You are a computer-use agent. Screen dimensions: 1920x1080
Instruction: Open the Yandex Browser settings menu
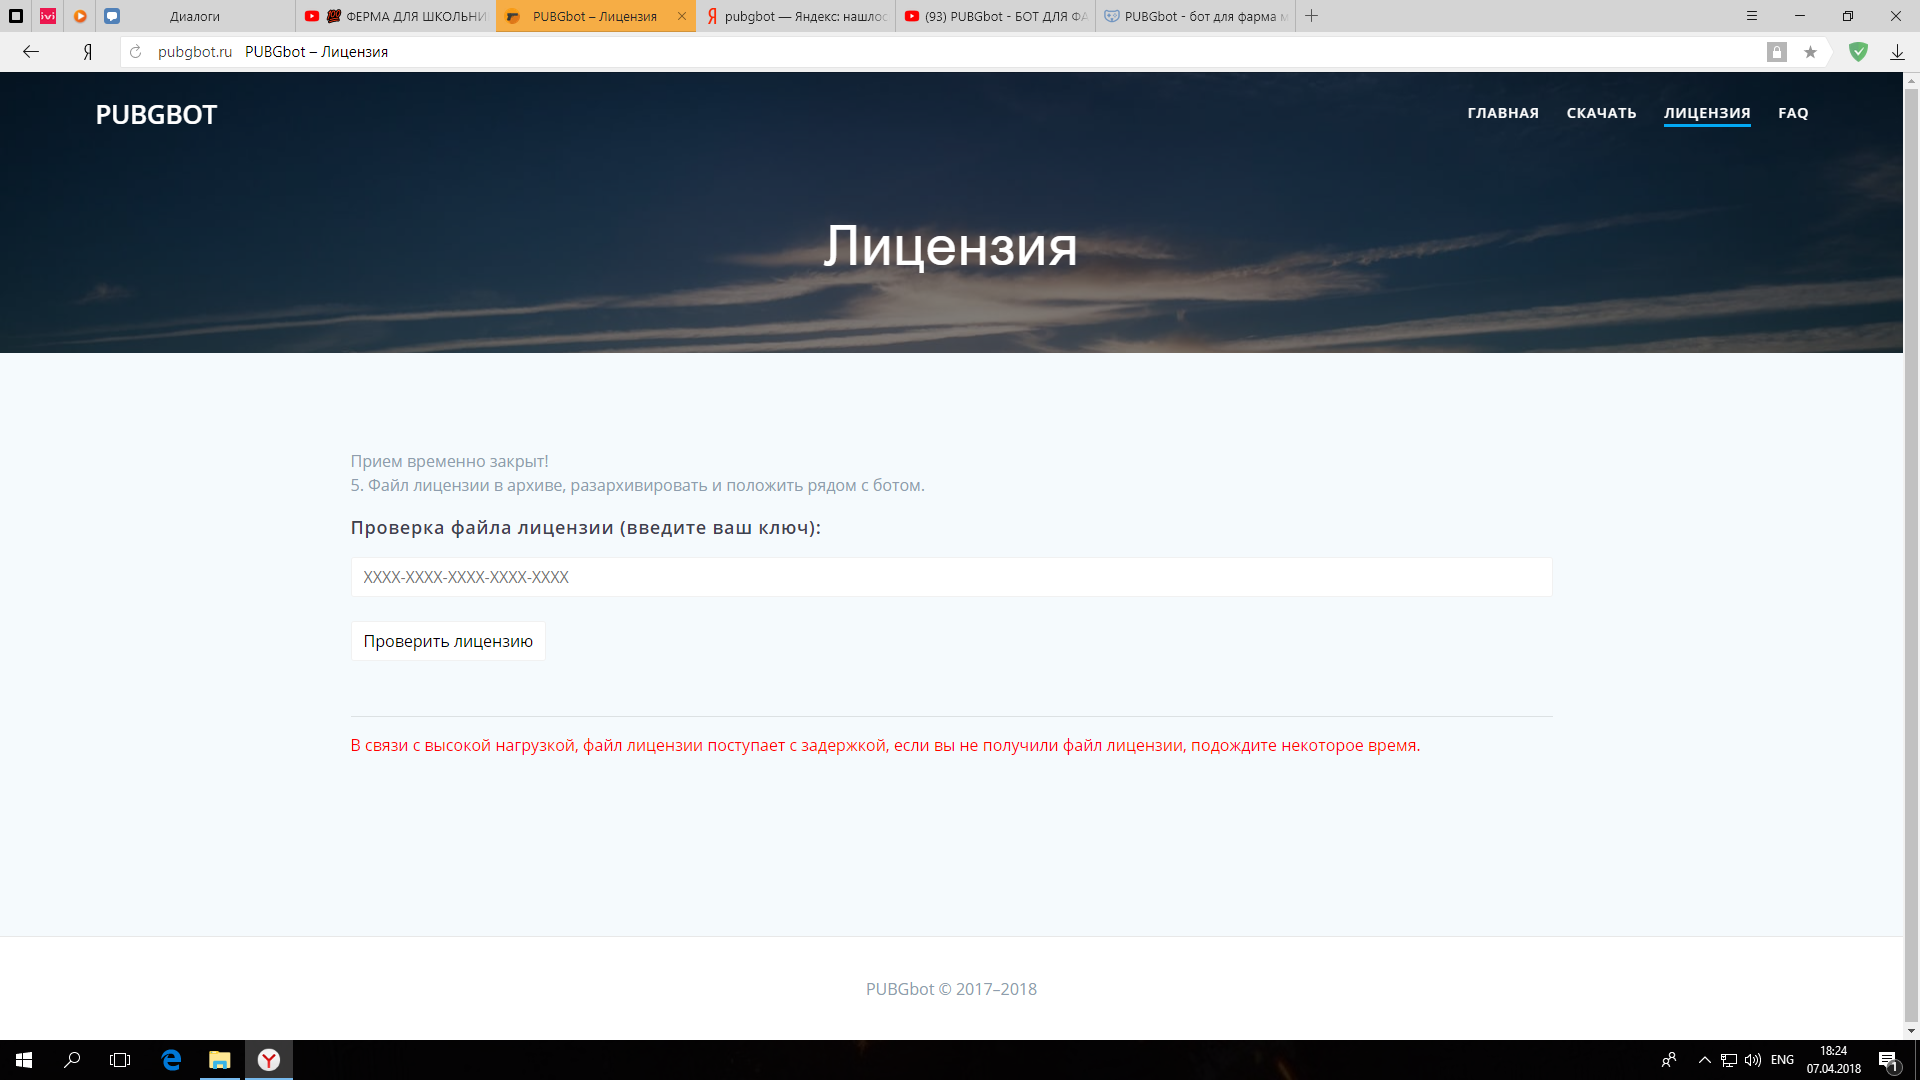pyautogui.click(x=1752, y=16)
